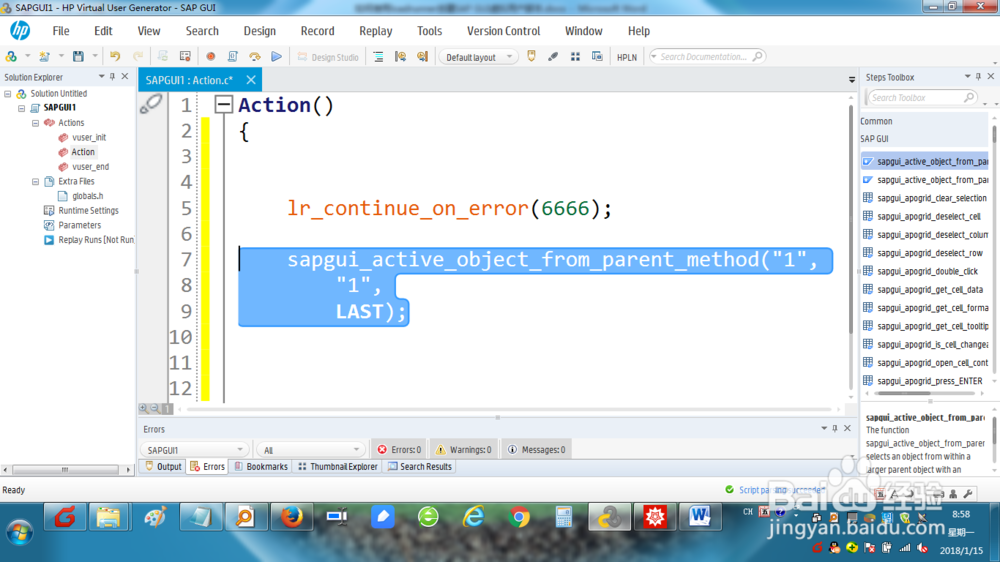Click in the Search Toolbox field
This screenshot has width=1000, height=562.
921,98
